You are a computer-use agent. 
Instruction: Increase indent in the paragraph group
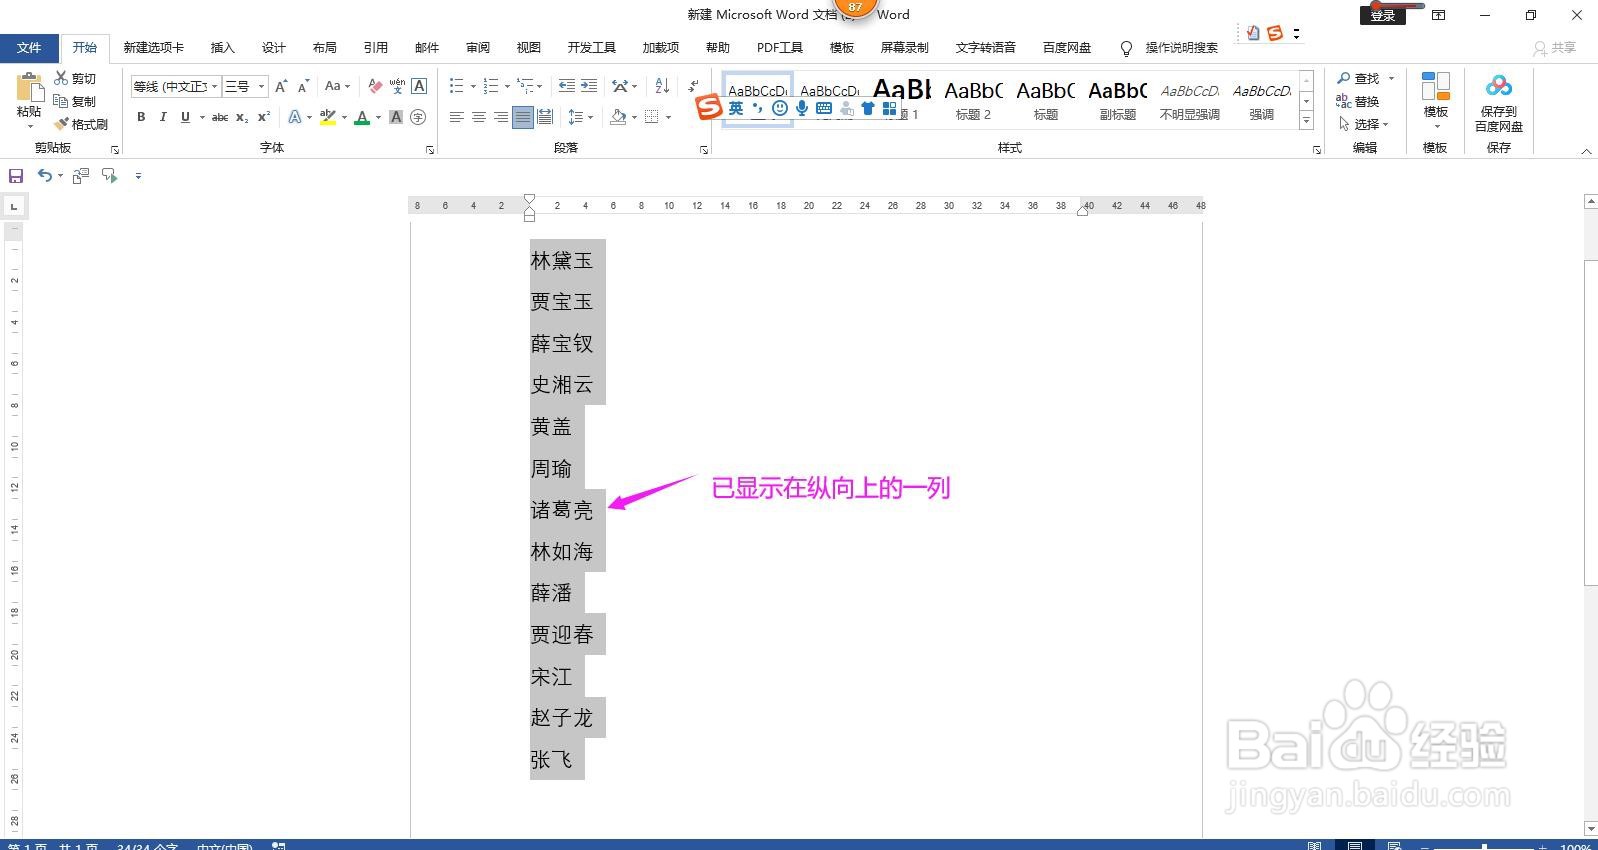589,86
